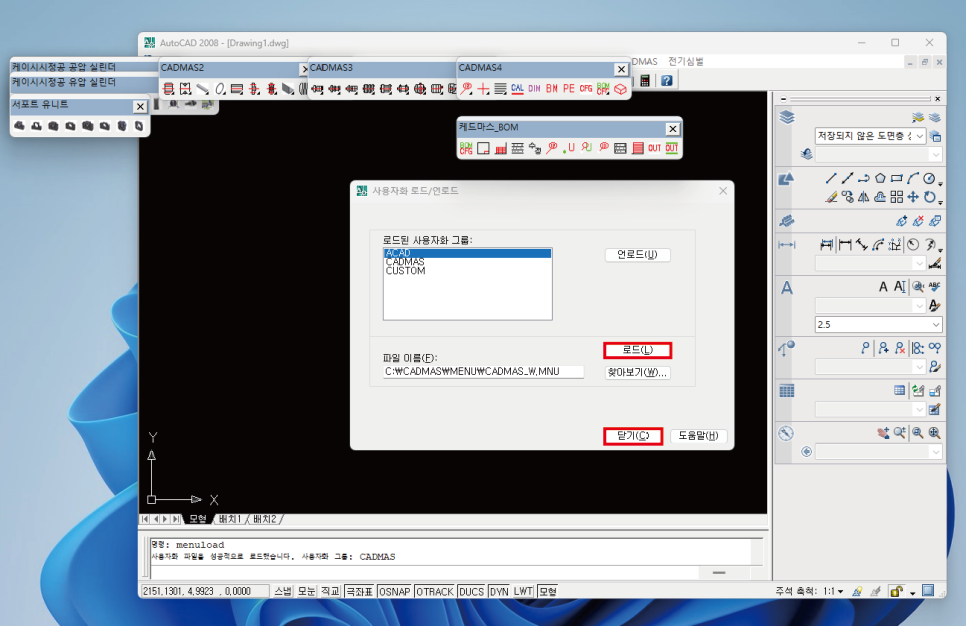The image size is (966, 626).
Task: Select CUSTOM in loaded customization groups list
Action: (467, 270)
